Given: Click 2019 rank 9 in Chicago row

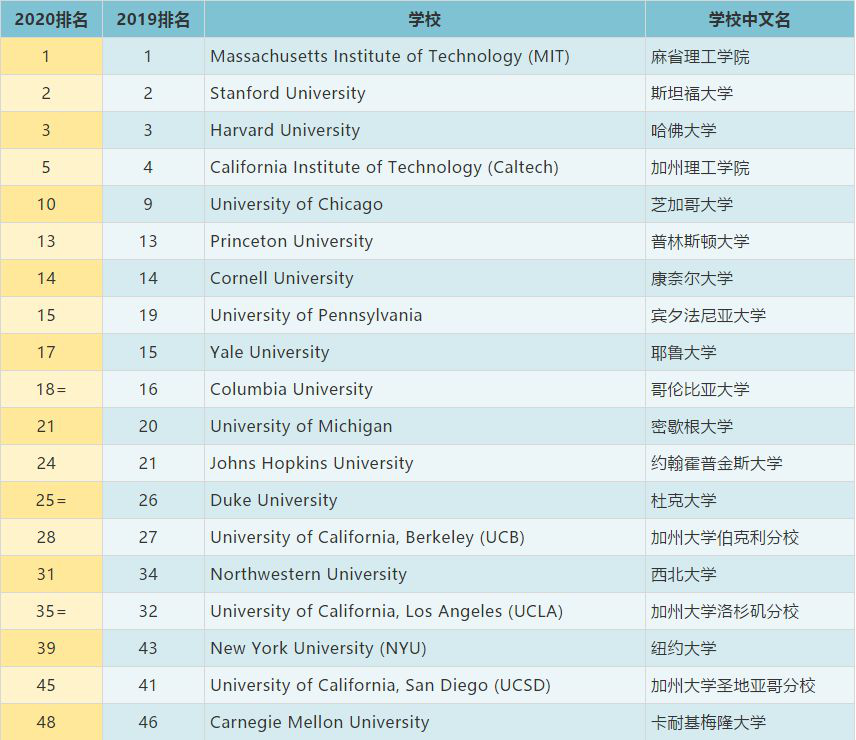Looking at the screenshot, I should point(148,204).
